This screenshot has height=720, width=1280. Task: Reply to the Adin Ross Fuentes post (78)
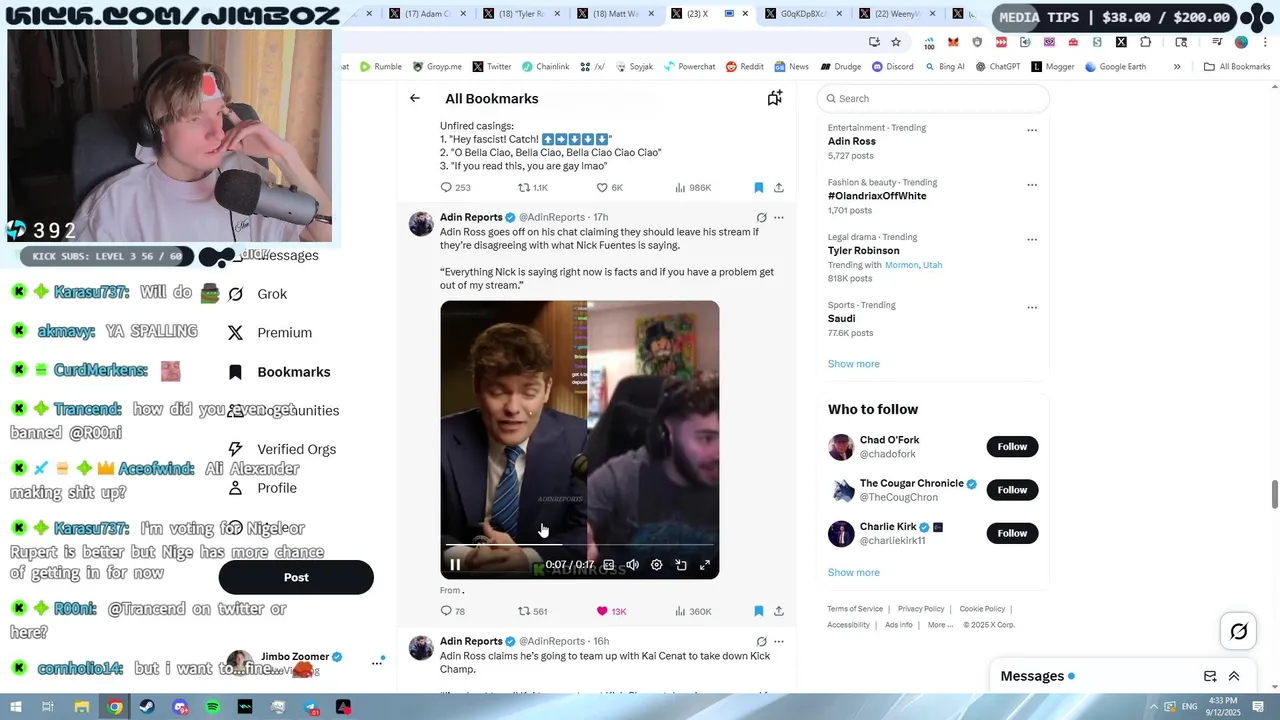tap(452, 611)
